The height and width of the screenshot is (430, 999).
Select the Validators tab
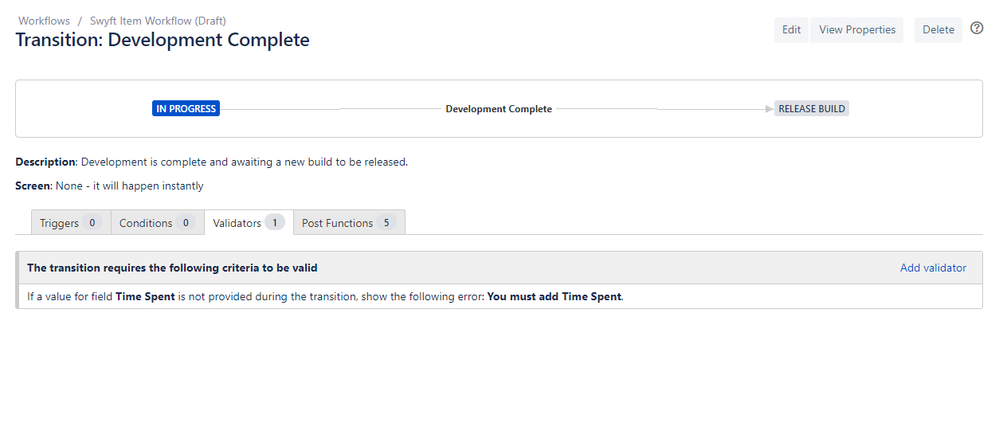click(248, 223)
